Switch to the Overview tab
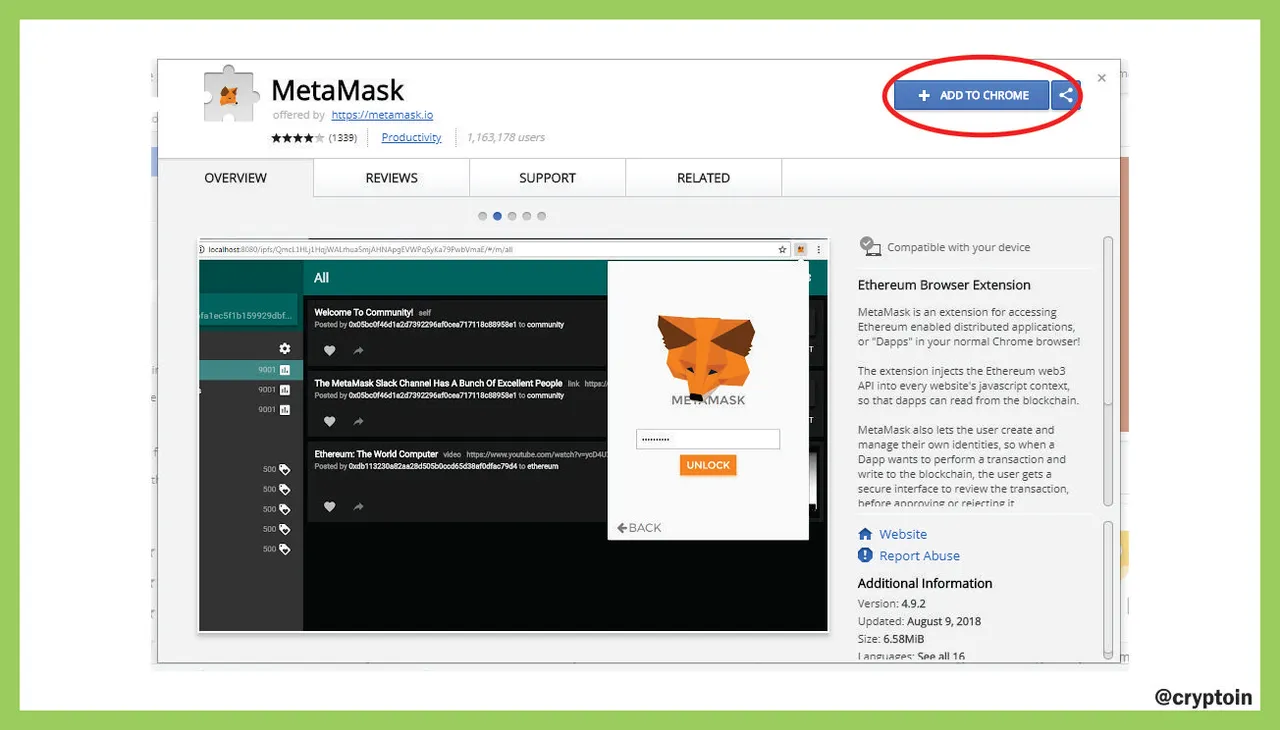This screenshot has height=730, width=1280. [236, 178]
